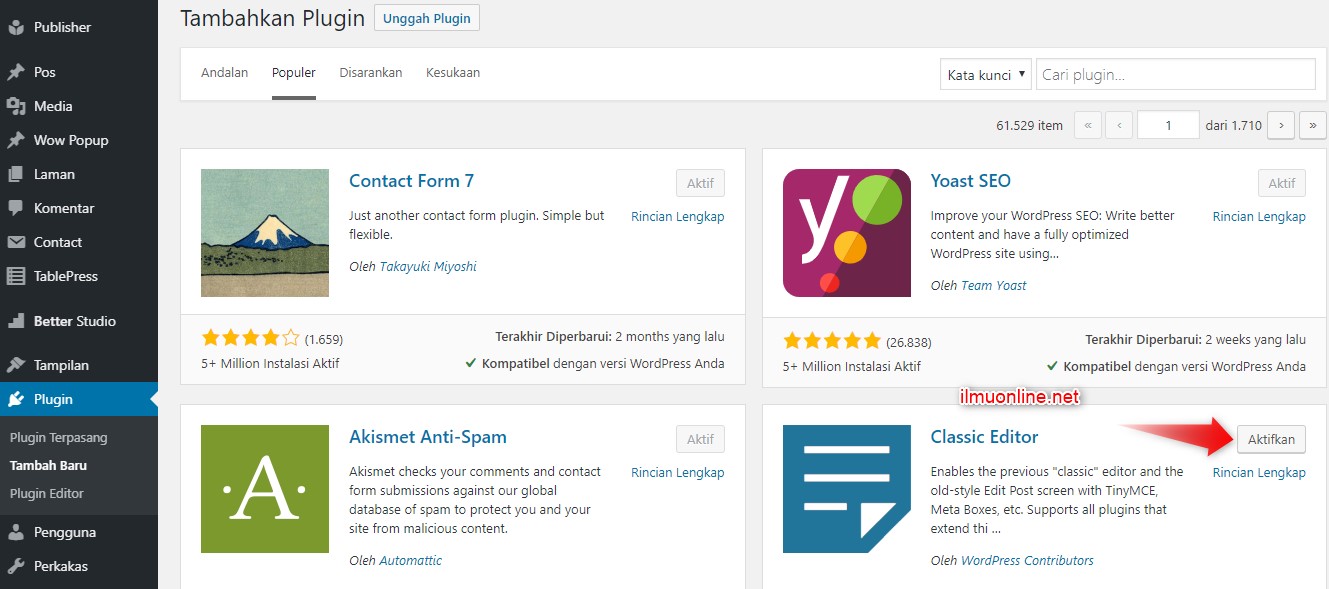Open Perkakas via the wrench icon
Viewport: 1329px width, 589px height.
[x=16, y=566]
